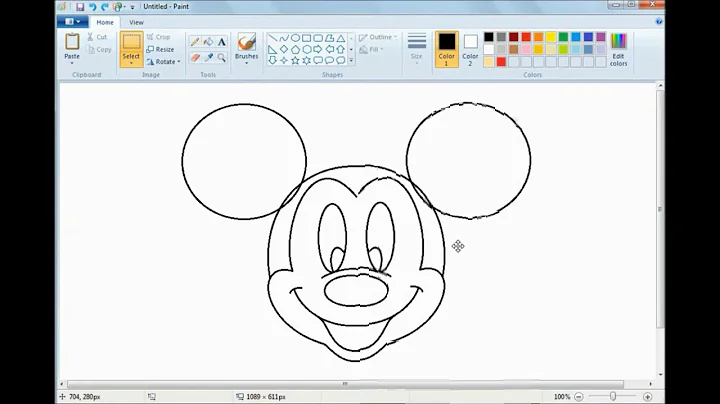Pick the pink color swatch
720x404 pixels.
[526, 49]
